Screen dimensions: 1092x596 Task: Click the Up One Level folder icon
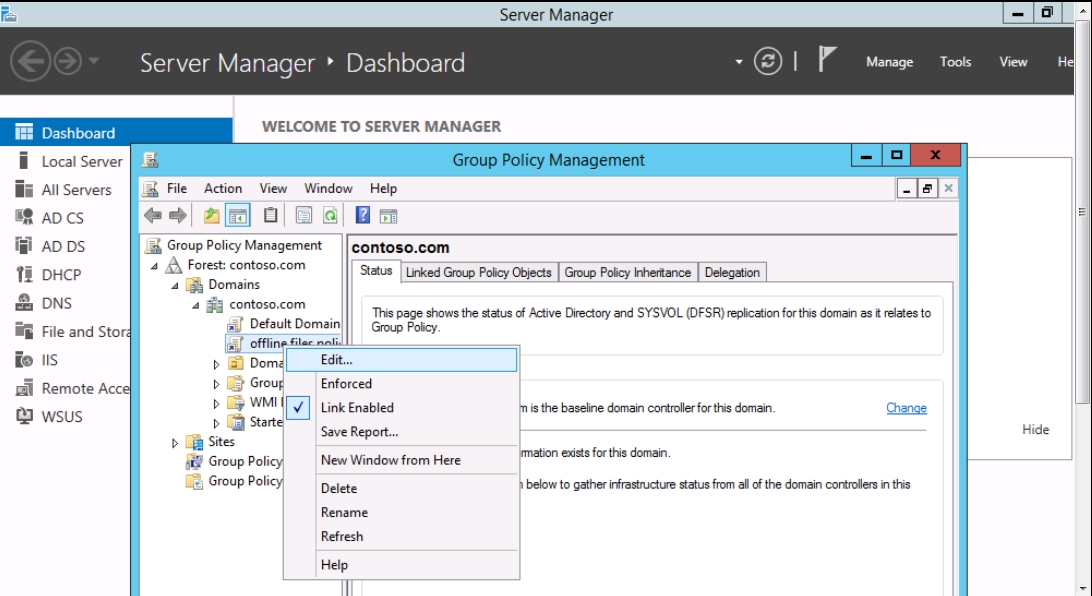click(x=211, y=216)
